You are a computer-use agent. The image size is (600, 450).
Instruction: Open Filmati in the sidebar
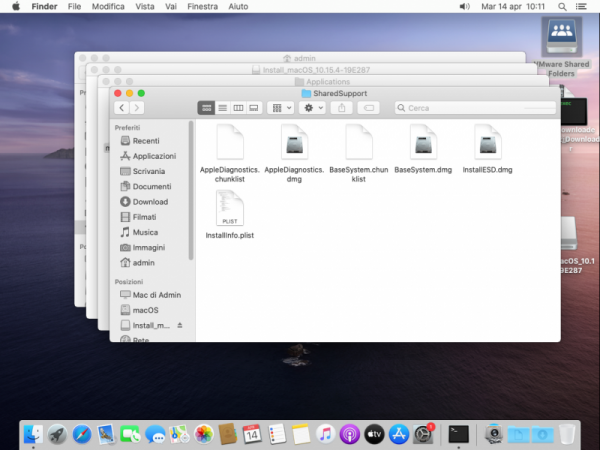pyautogui.click(x=138, y=217)
